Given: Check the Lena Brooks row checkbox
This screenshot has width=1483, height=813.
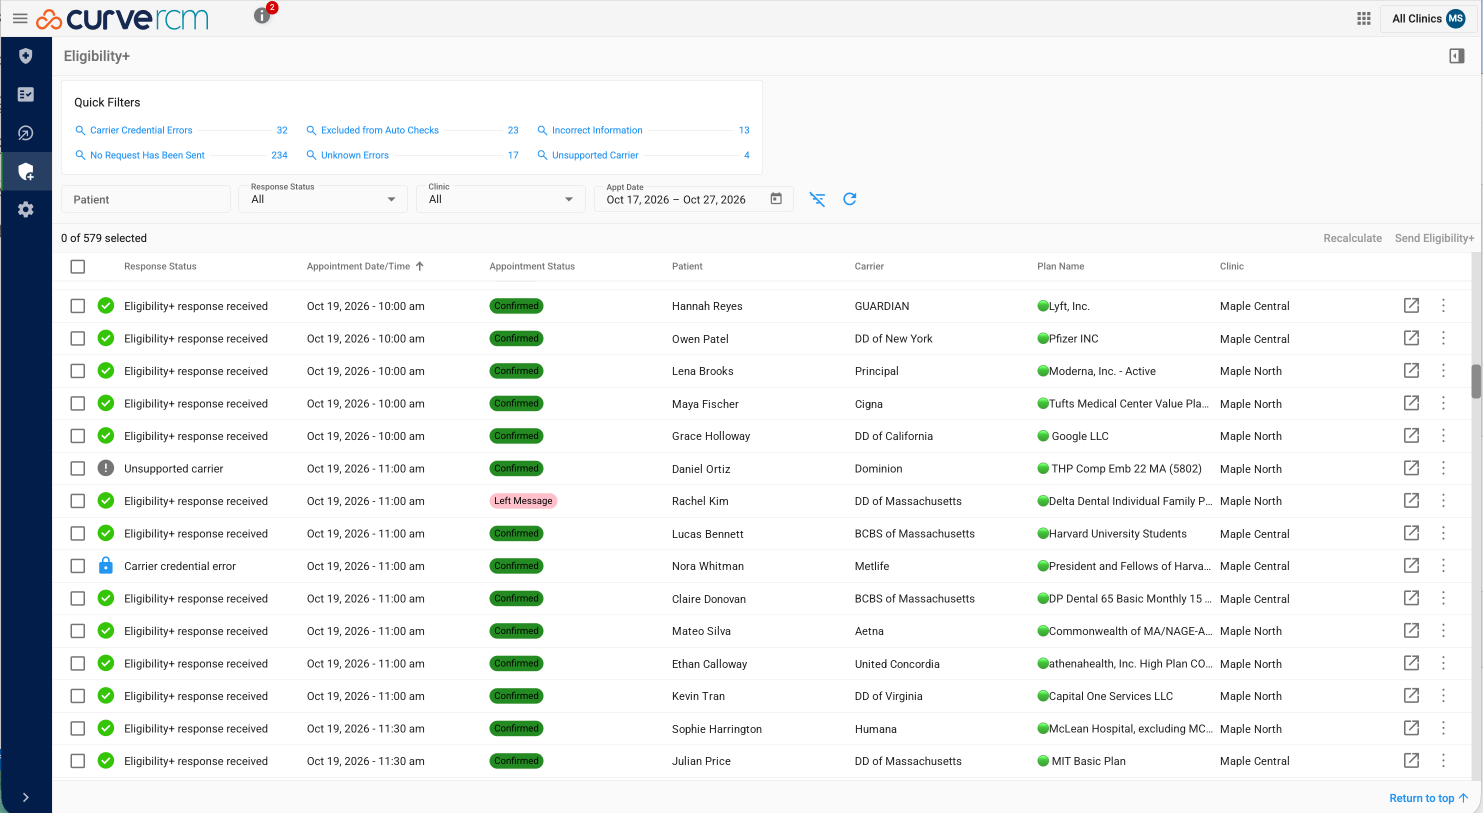Looking at the screenshot, I should pos(78,371).
